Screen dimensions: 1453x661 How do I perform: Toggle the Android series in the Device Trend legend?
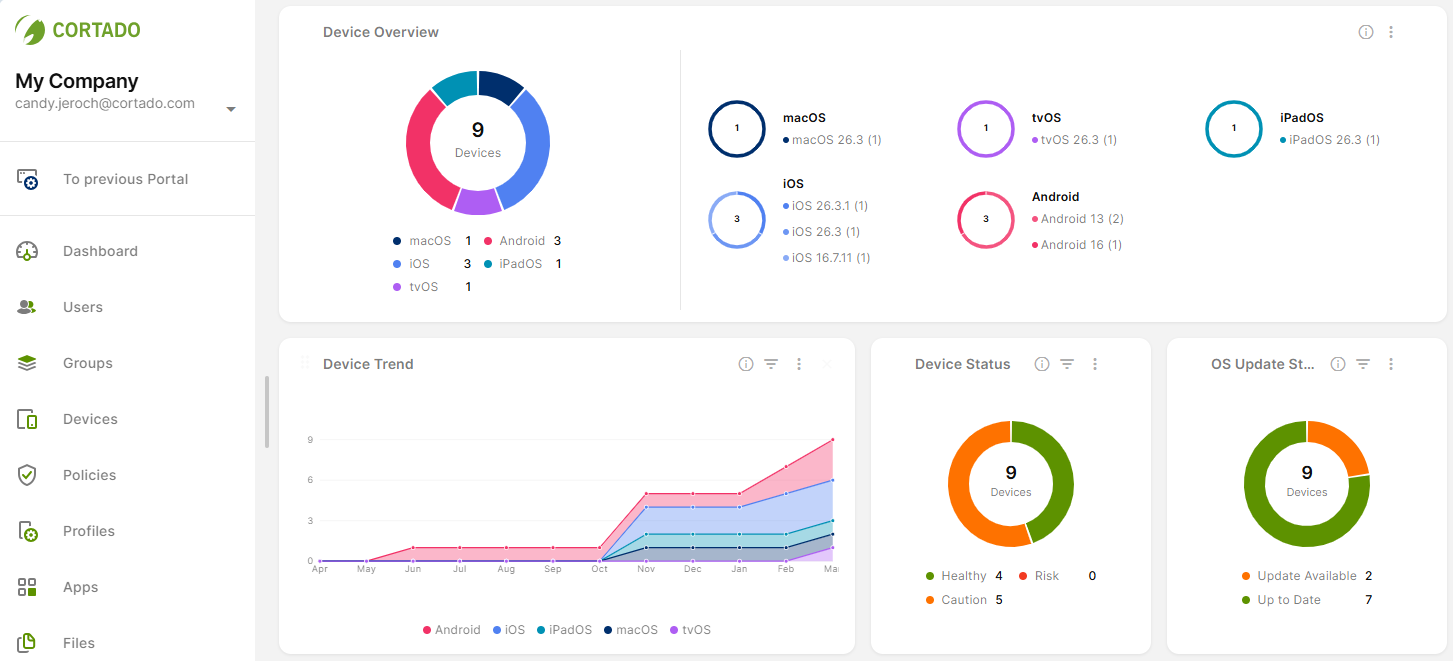click(452, 629)
